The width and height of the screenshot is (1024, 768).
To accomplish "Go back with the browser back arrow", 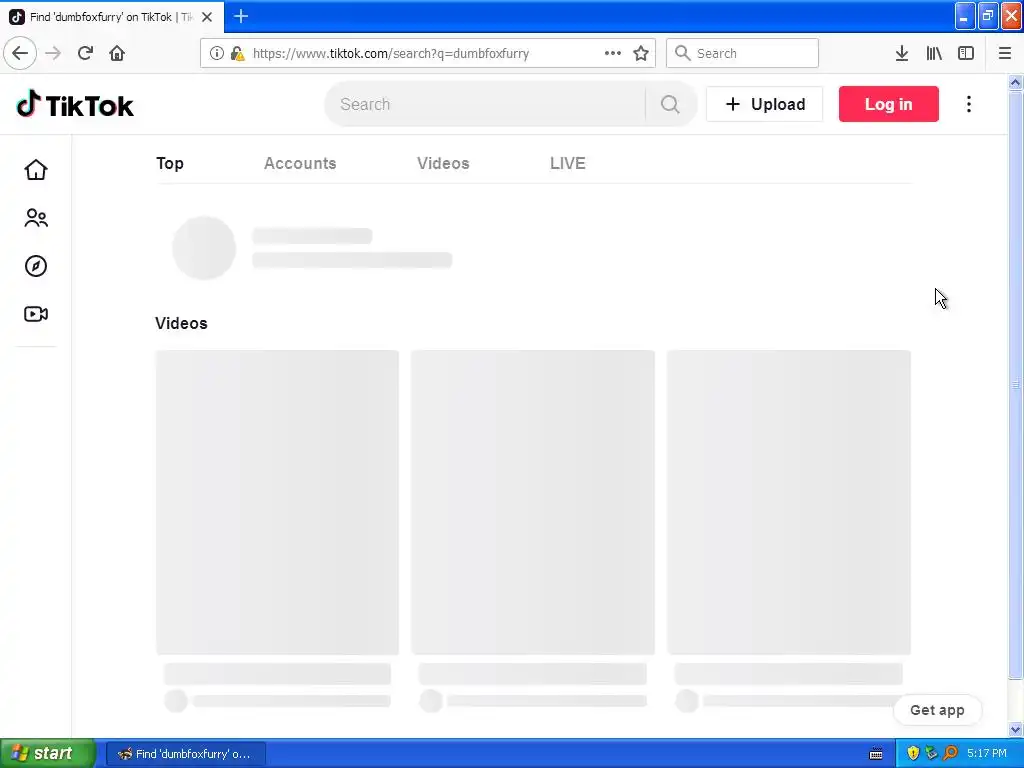I will (x=20, y=53).
